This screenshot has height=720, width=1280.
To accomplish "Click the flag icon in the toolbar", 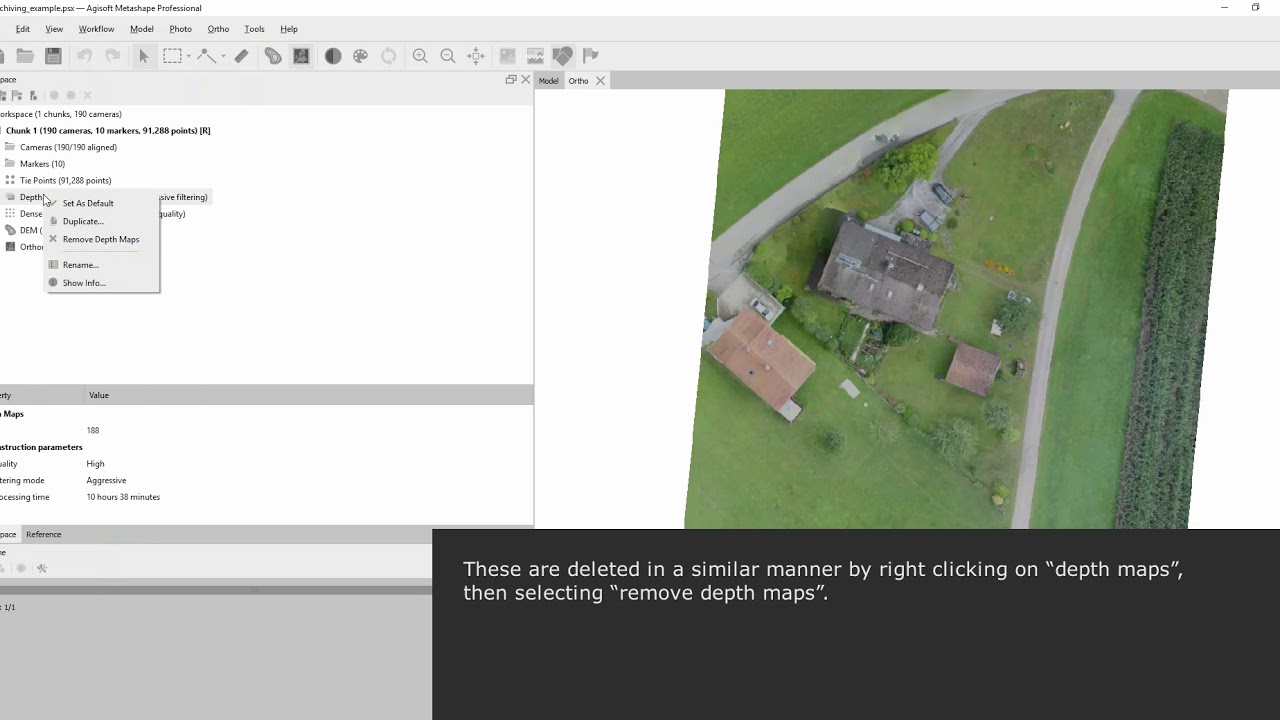I will (591, 56).
